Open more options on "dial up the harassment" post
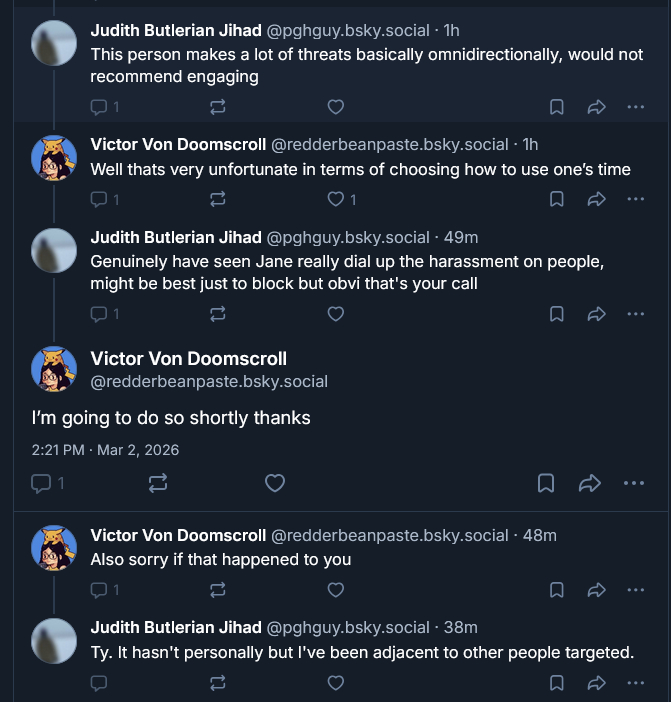 coord(635,314)
